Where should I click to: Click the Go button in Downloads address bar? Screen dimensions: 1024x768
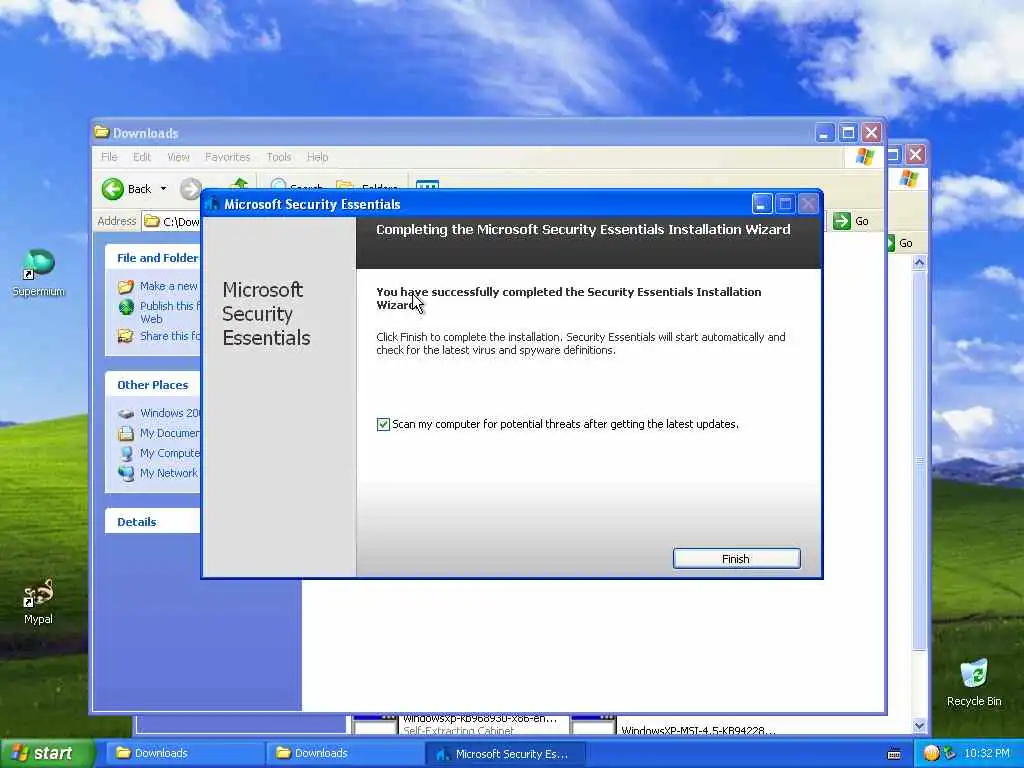coord(851,221)
